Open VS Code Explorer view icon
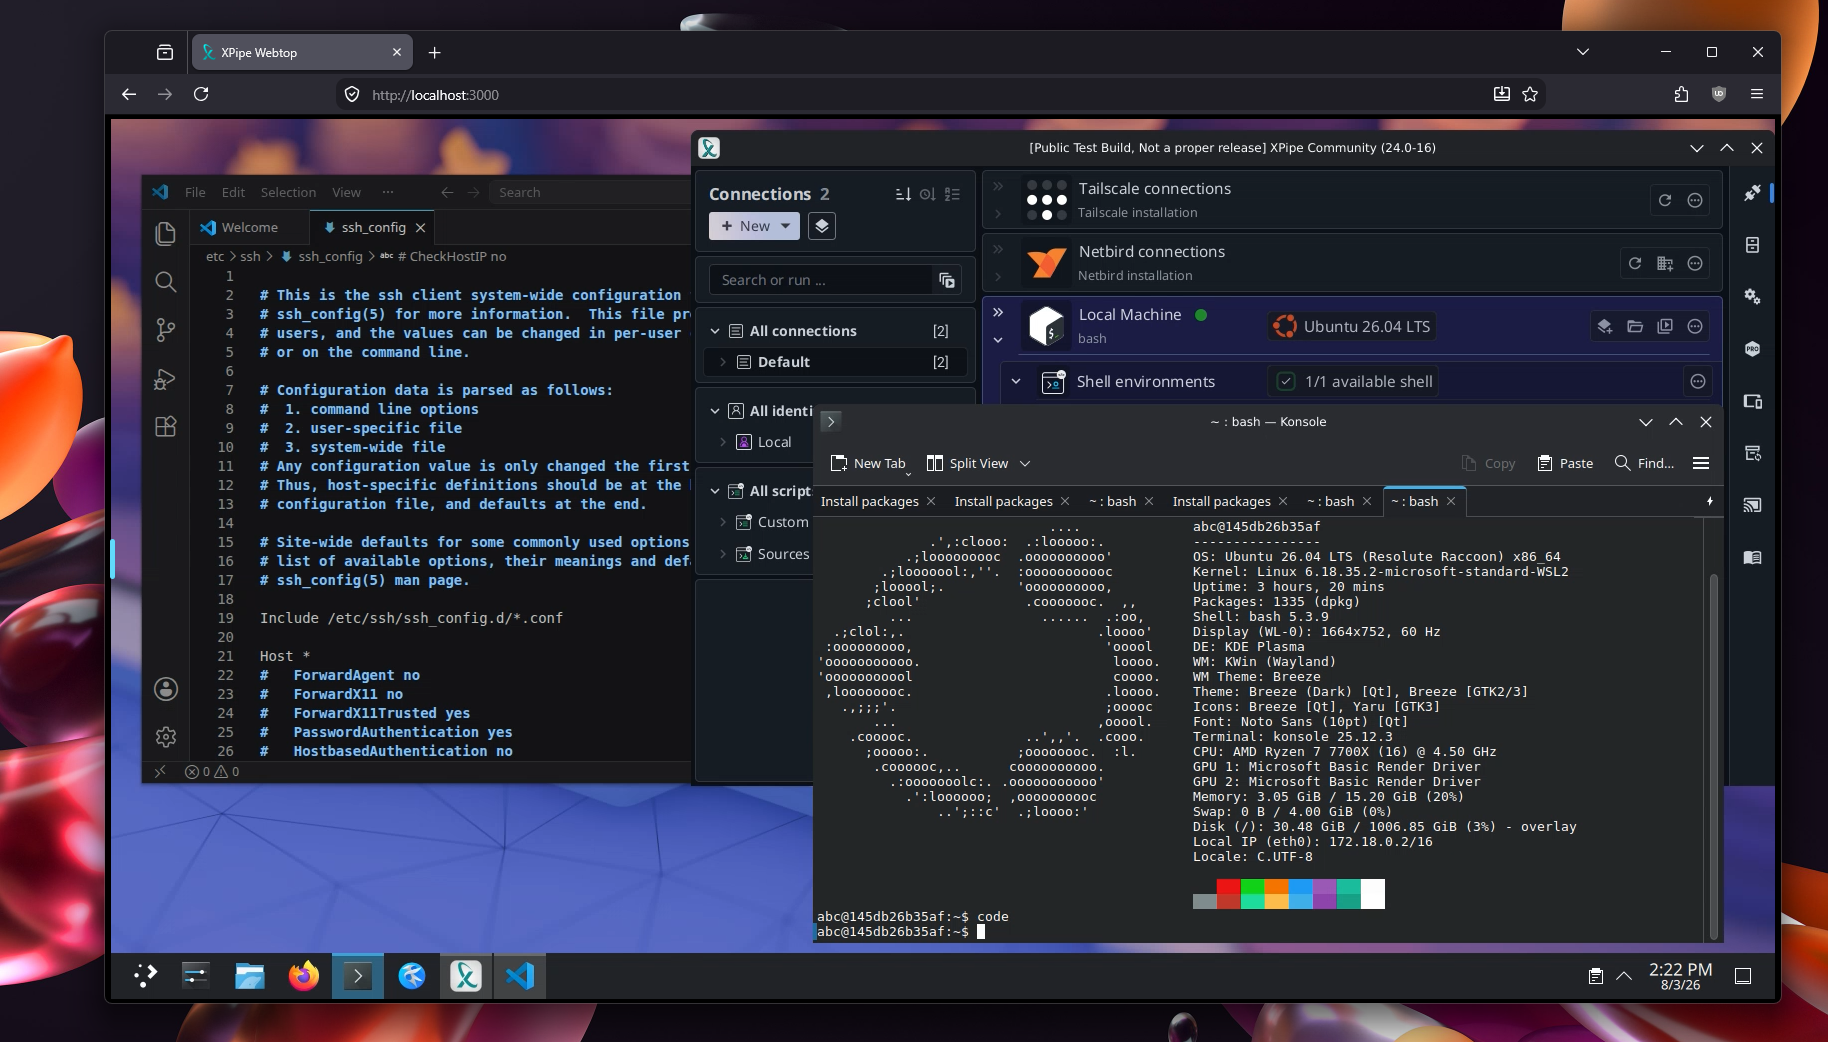The image size is (1828, 1042). pos(166,233)
